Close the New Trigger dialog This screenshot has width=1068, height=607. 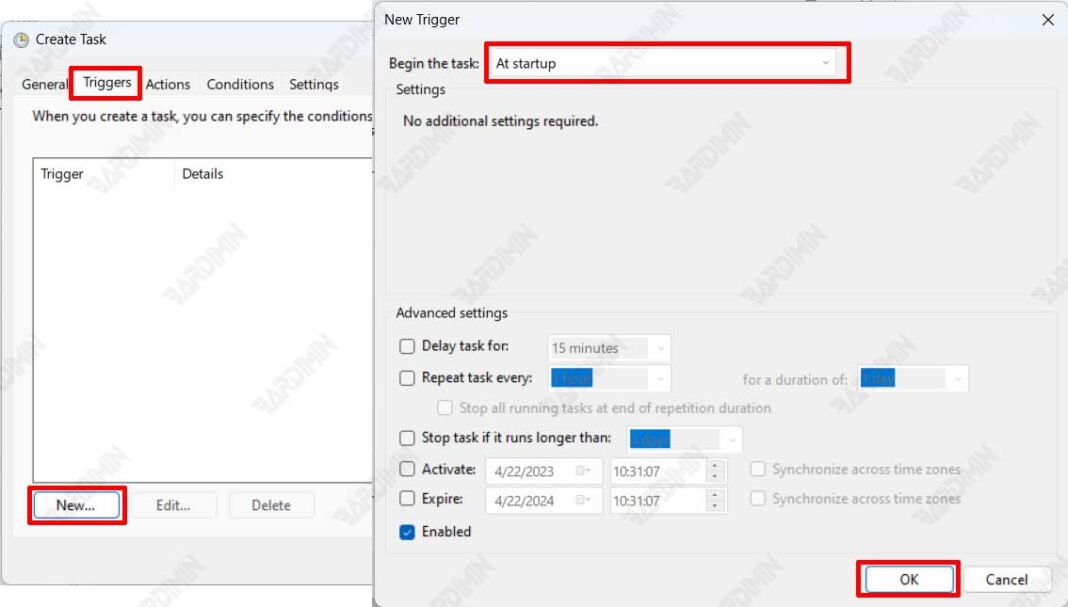pos(1047,20)
